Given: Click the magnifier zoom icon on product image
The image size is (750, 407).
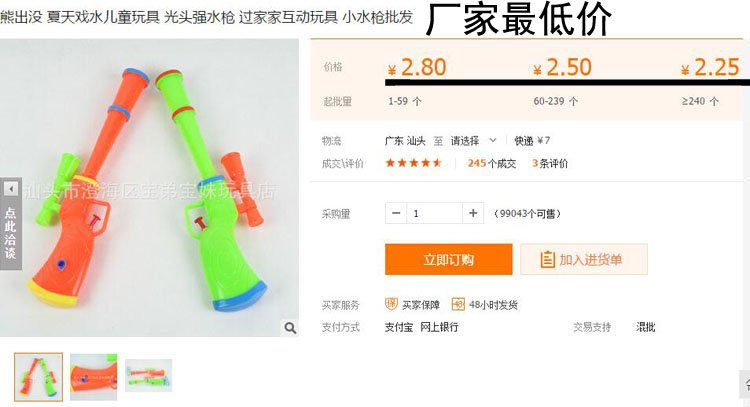Looking at the screenshot, I should point(290,328).
